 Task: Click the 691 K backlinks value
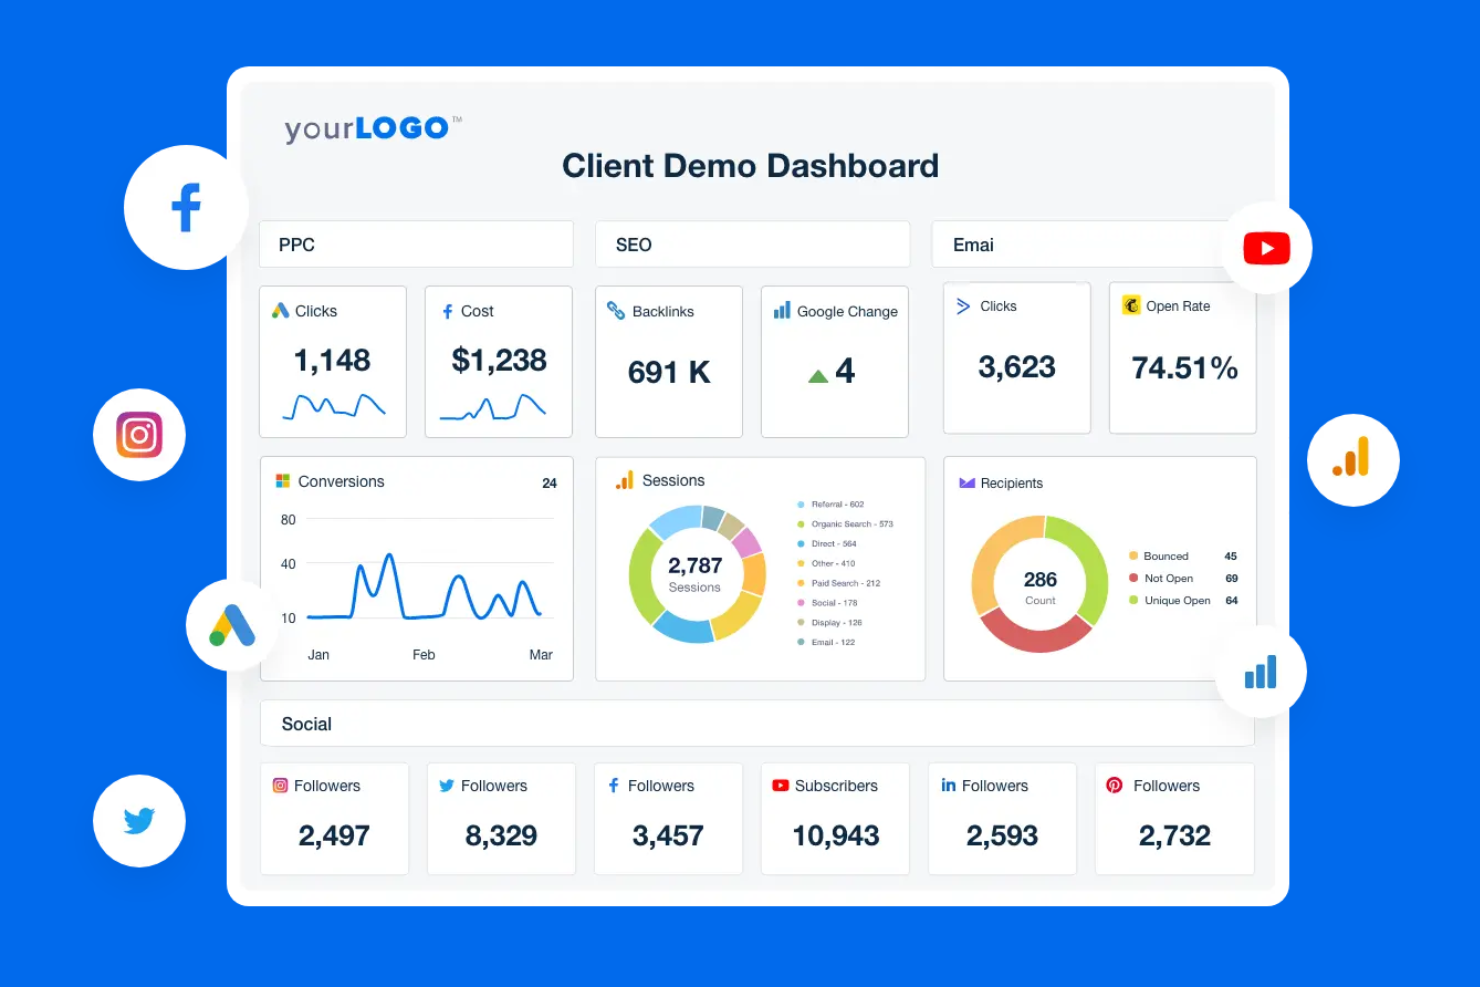669,372
